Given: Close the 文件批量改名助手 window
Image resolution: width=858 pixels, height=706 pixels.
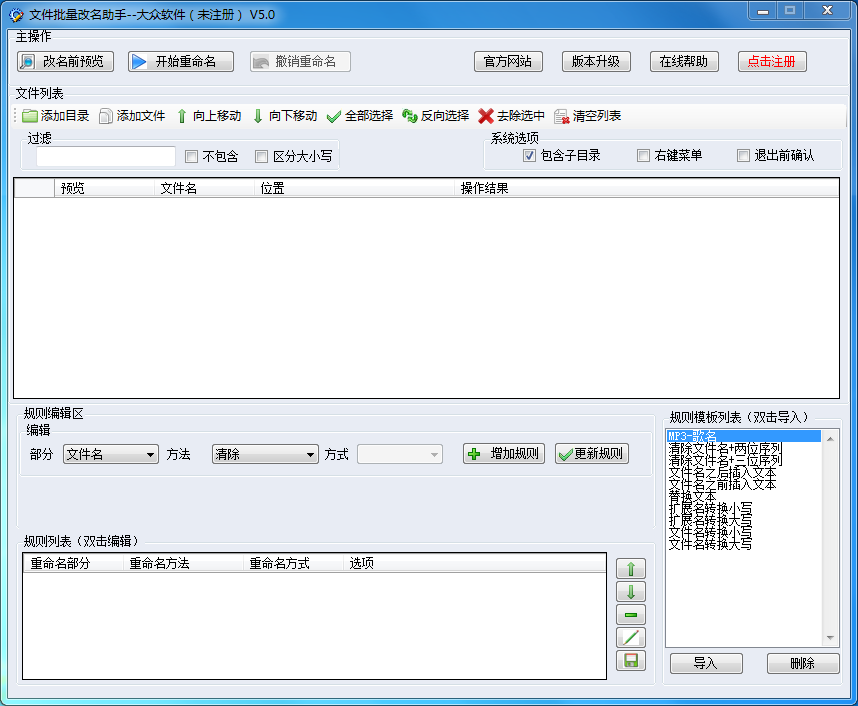Looking at the screenshot, I should click(x=828, y=11).
